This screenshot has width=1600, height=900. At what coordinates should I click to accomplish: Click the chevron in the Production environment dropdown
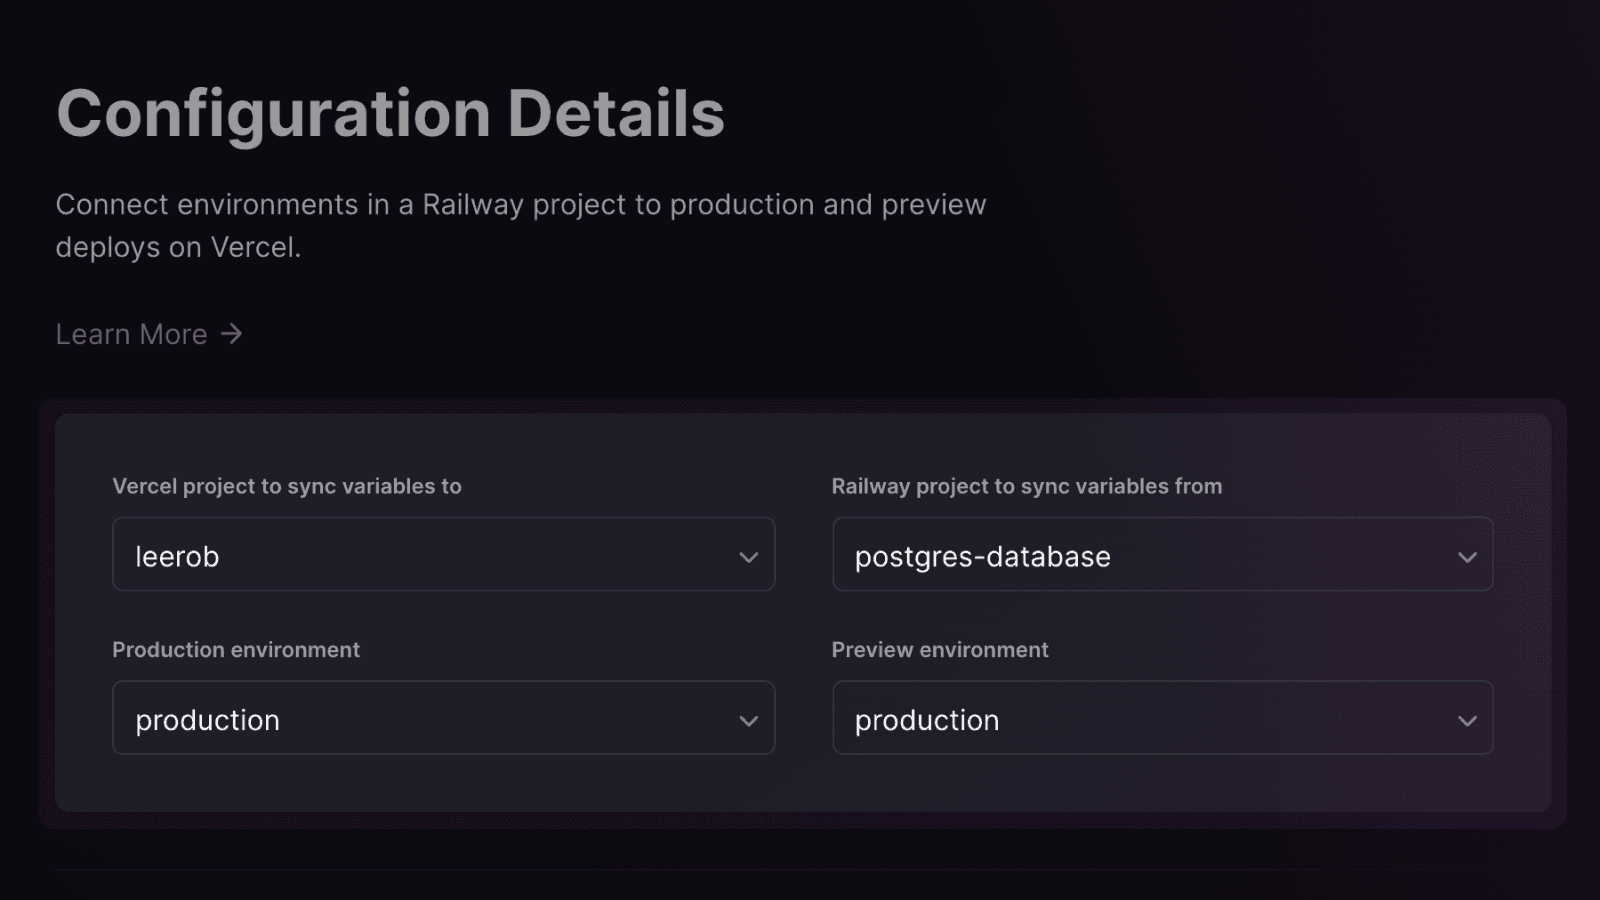[748, 721]
